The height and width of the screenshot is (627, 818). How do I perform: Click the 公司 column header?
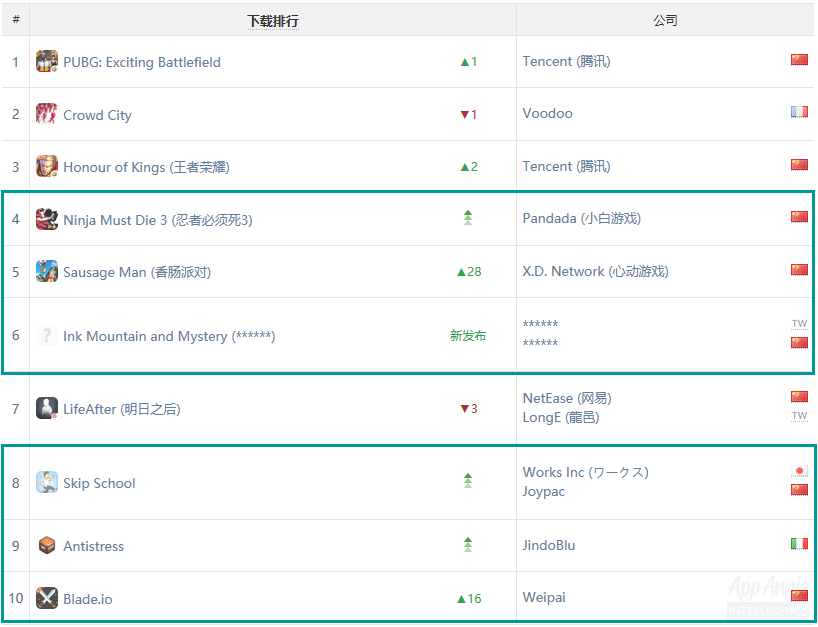(665, 20)
